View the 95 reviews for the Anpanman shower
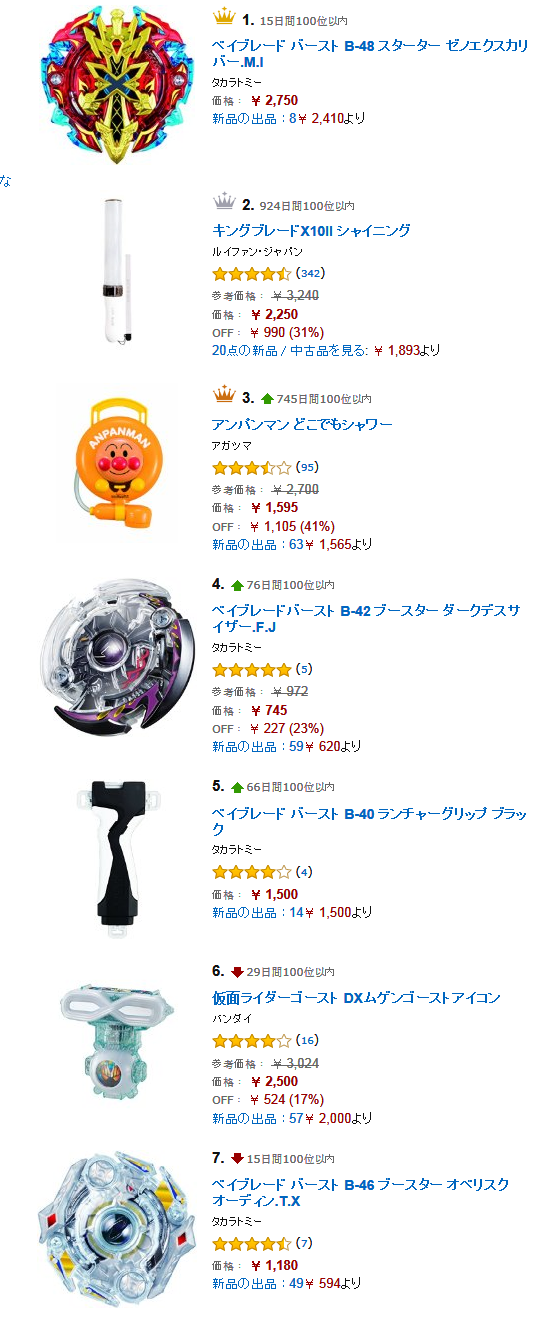Viewport: 540px width, 1331px height. pos(308,467)
